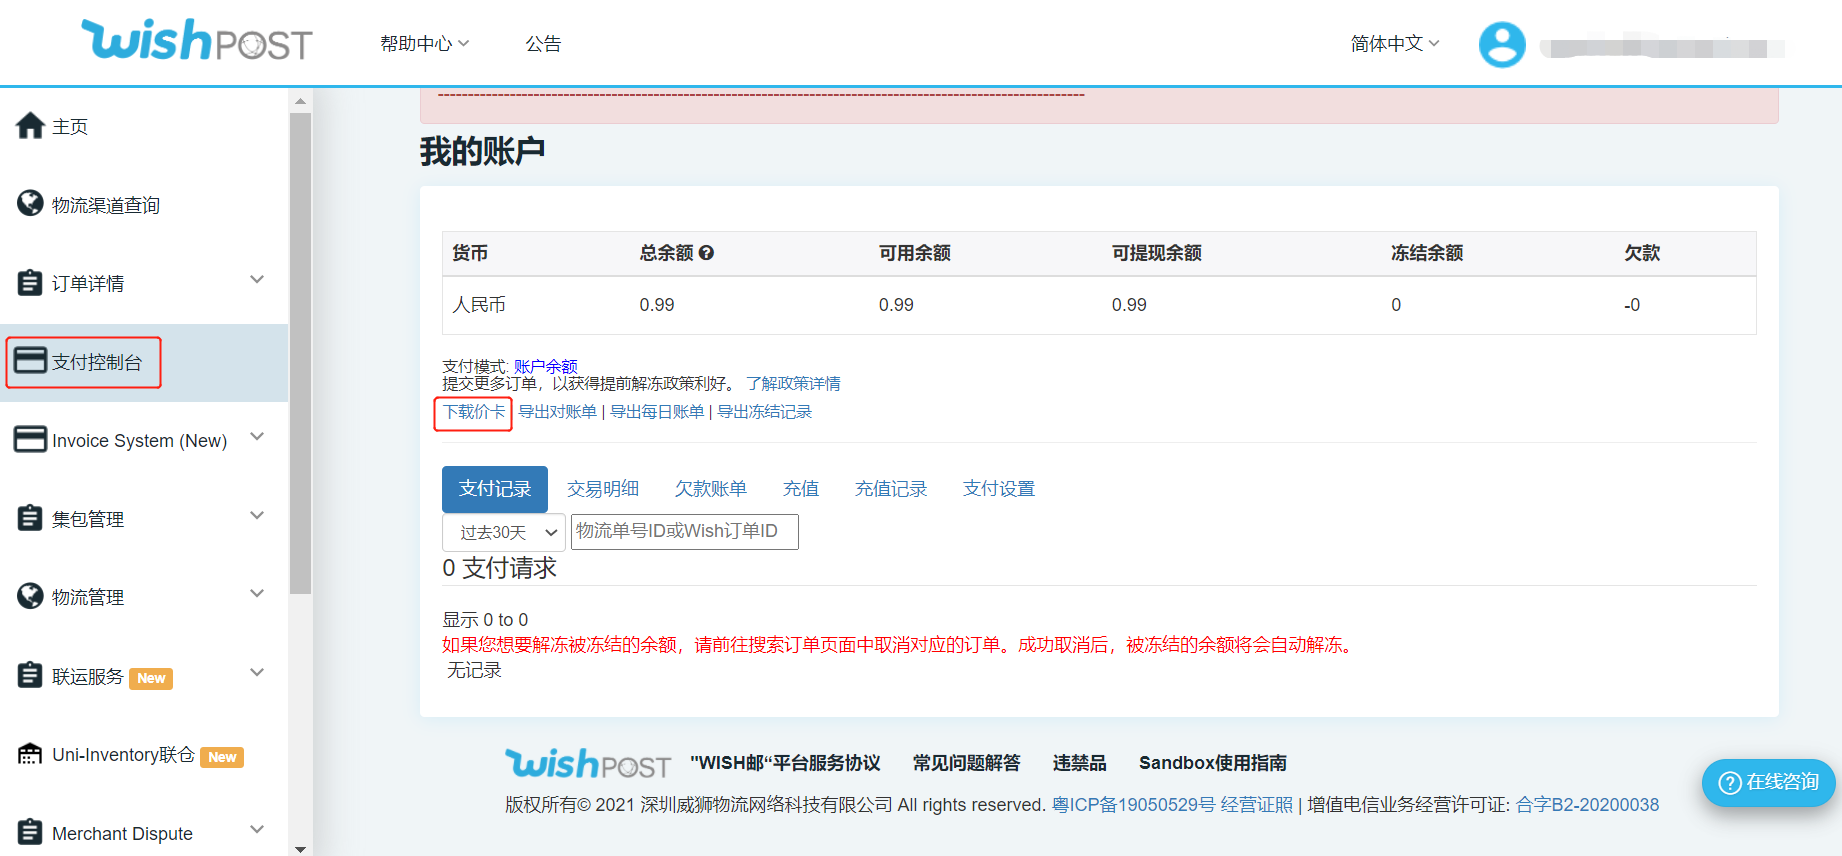1842x856 pixels.
Task: Click the clipboard icon beside 集包管理
Action: [x=30, y=518]
